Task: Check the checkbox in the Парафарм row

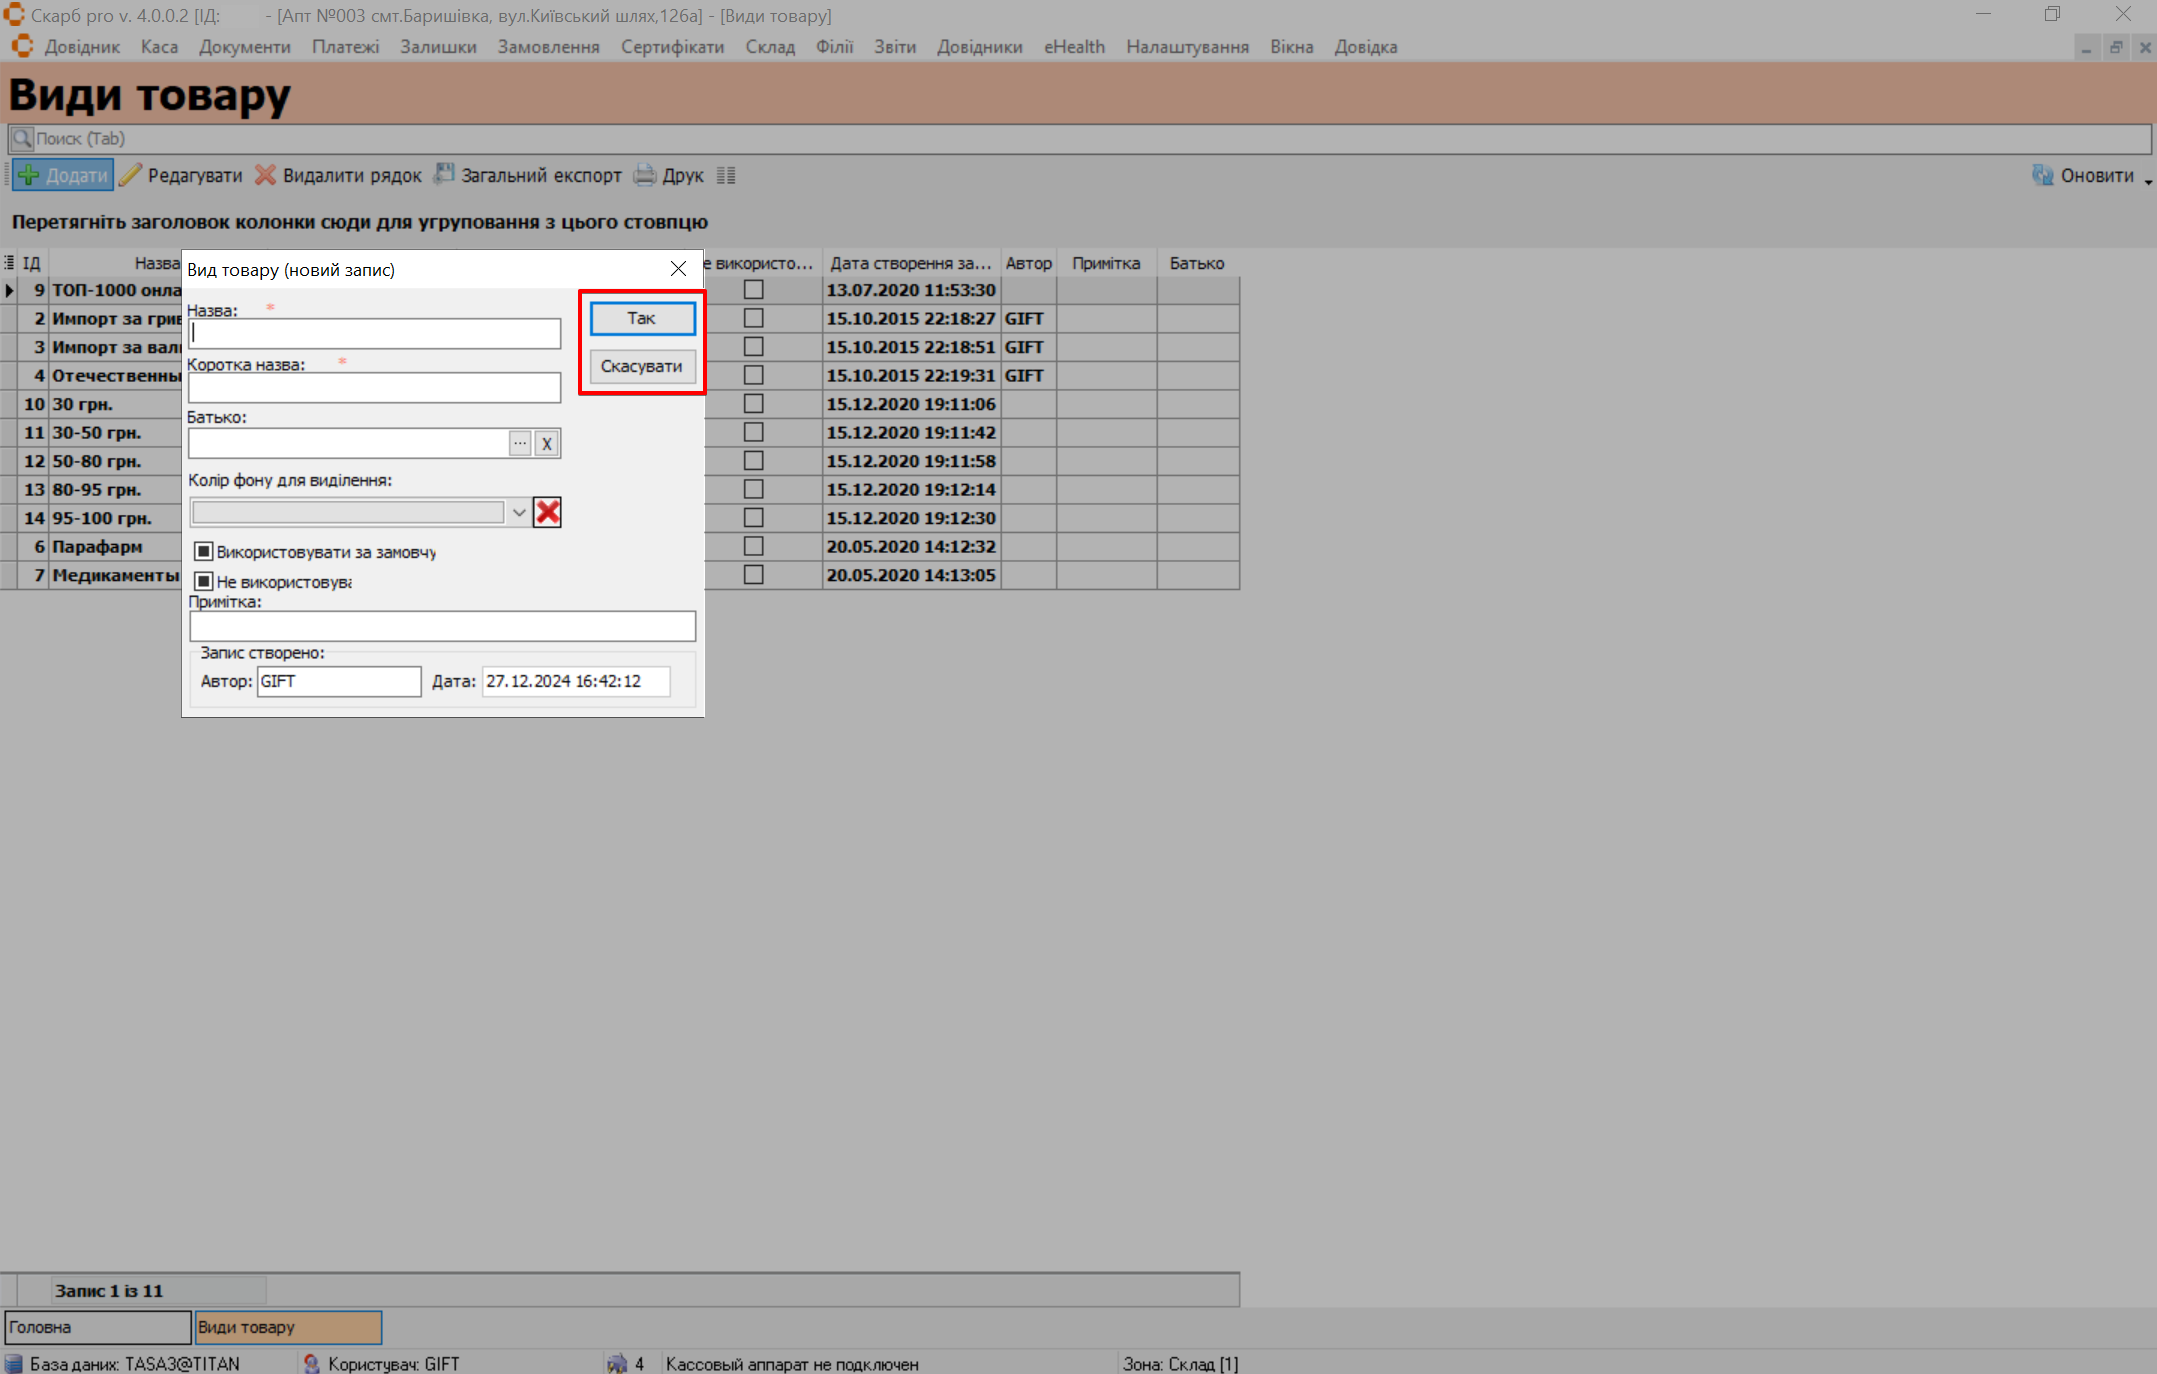Action: coord(754,546)
